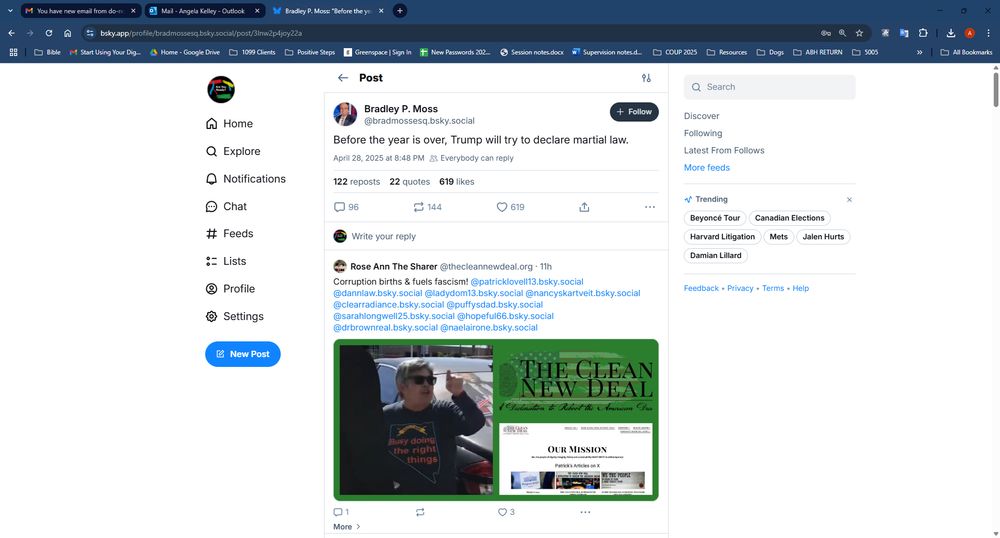The image size is (1000, 538).
Task: Go back using the Post header arrow
Action: (x=342, y=78)
